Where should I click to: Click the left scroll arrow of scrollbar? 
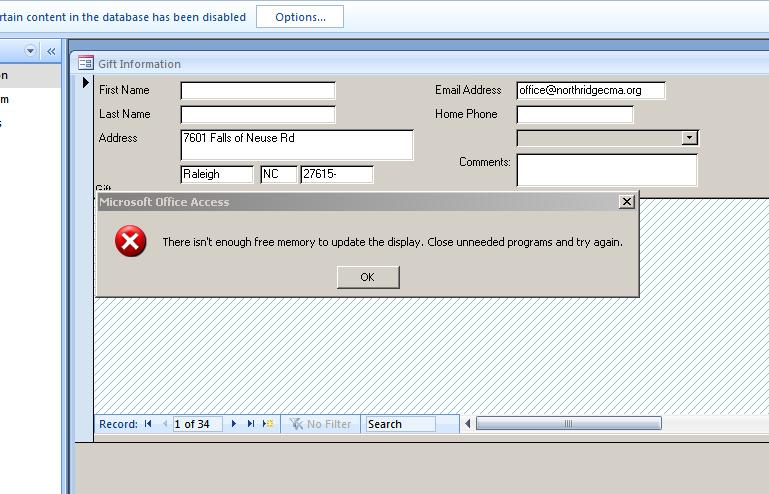click(x=468, y=424)
